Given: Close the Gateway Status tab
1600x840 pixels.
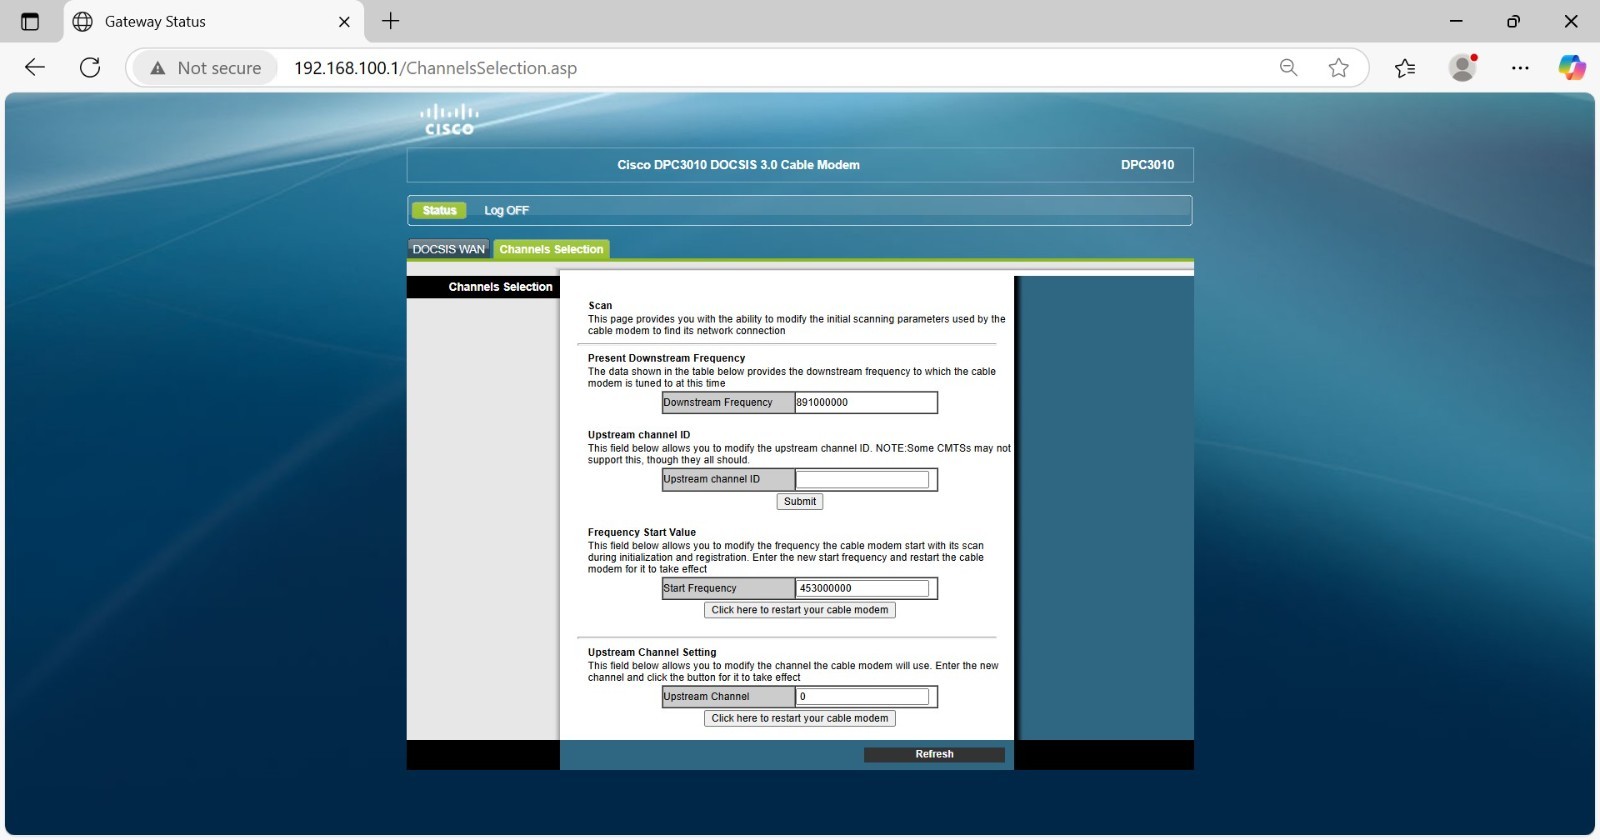Looking at the screenshot, I should click(x=344, y=21).
